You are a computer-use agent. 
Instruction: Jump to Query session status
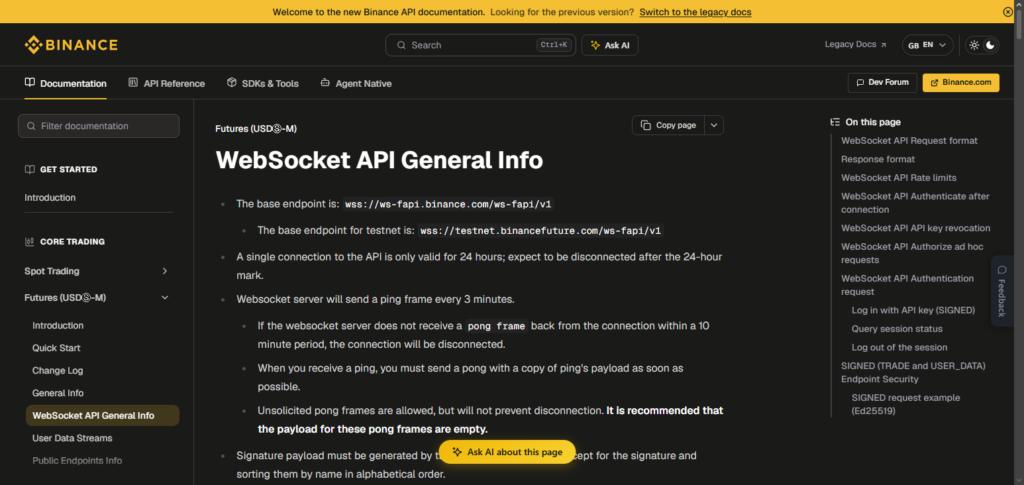click(897, 329)
